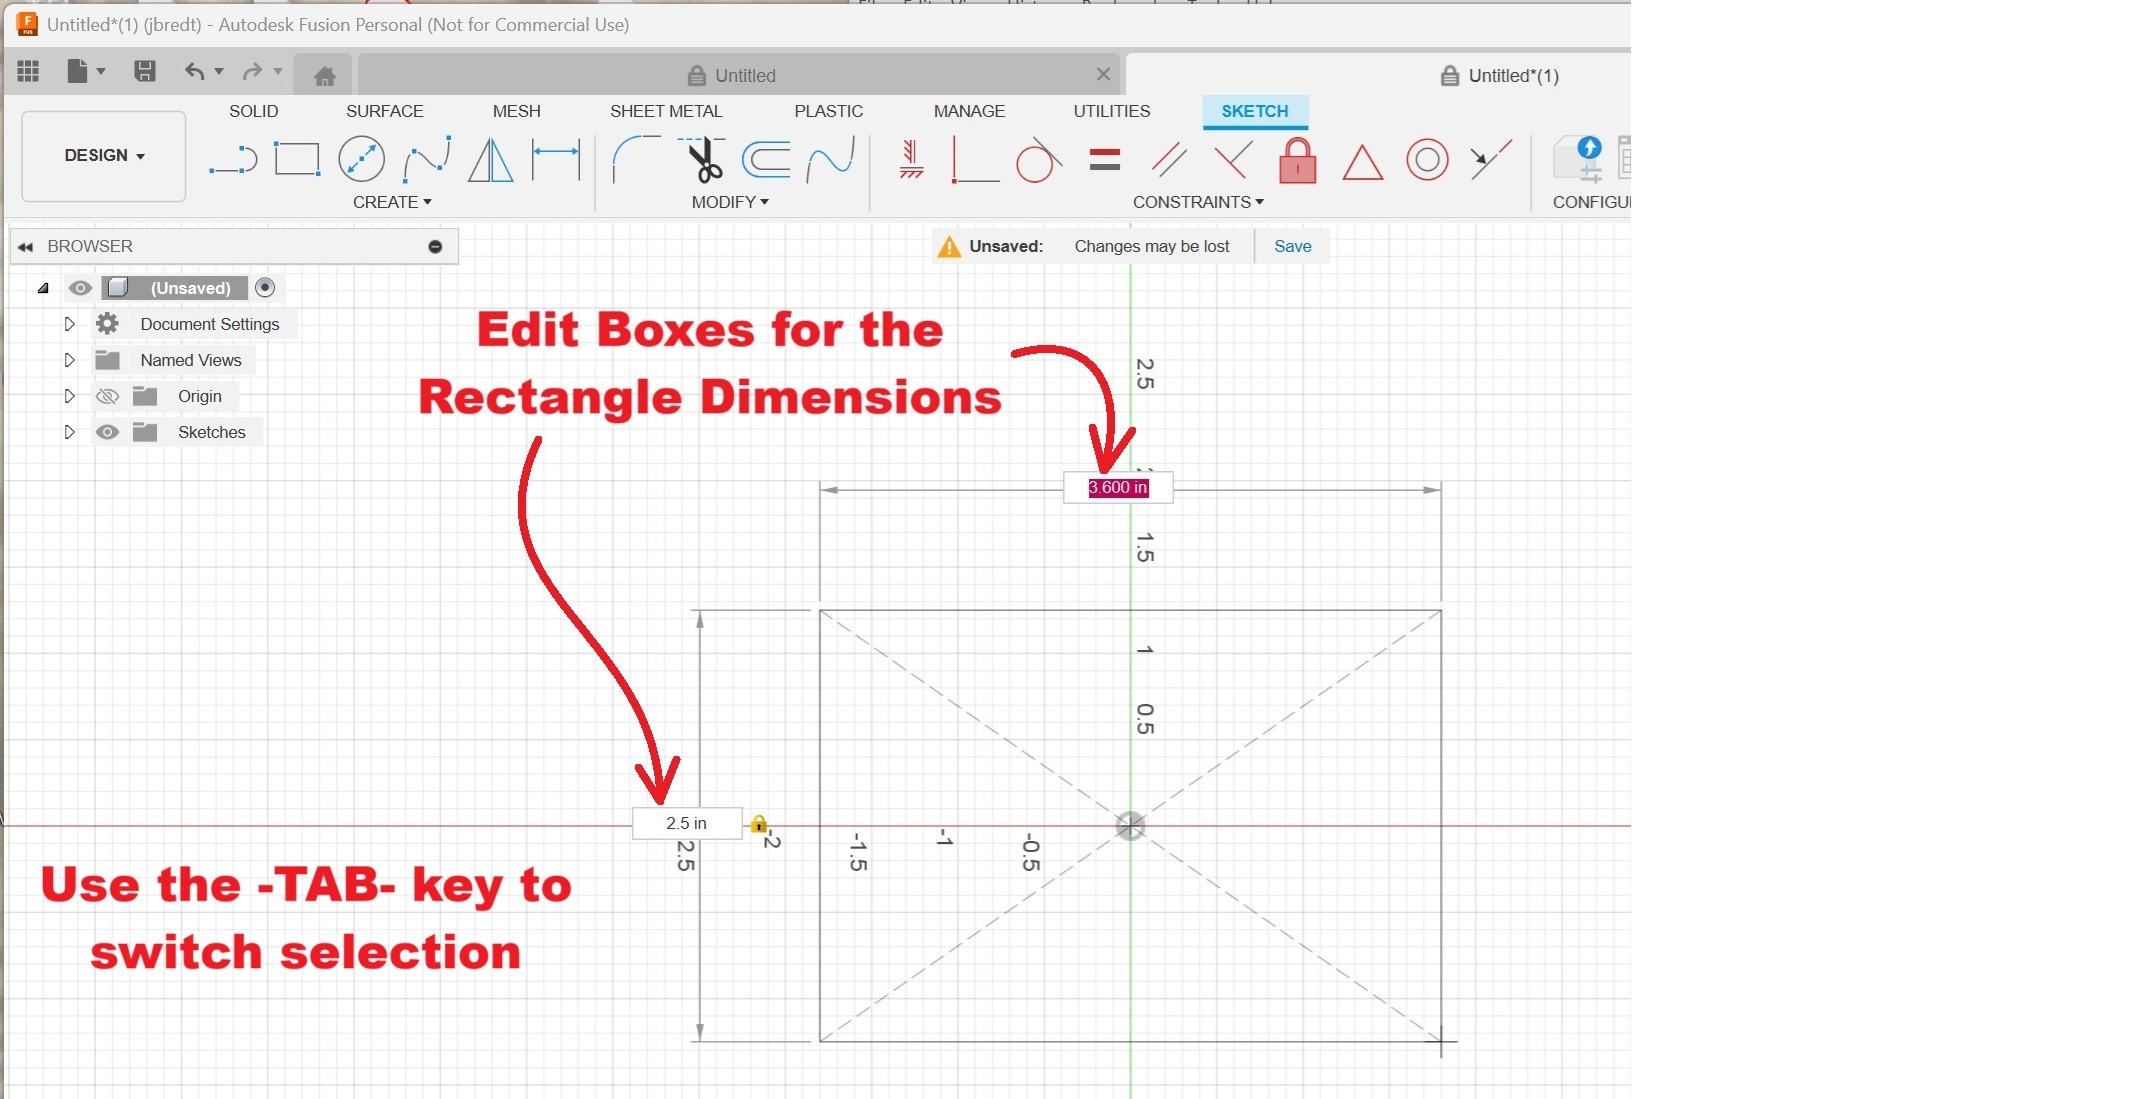
Task: Collapse the BROWSER panel
Action: (26, 246)
